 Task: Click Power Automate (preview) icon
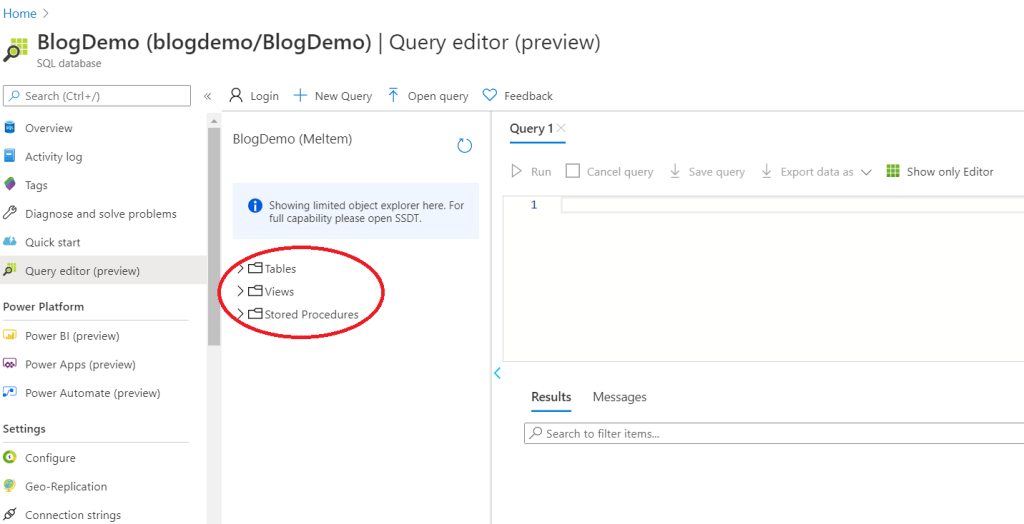10,393
